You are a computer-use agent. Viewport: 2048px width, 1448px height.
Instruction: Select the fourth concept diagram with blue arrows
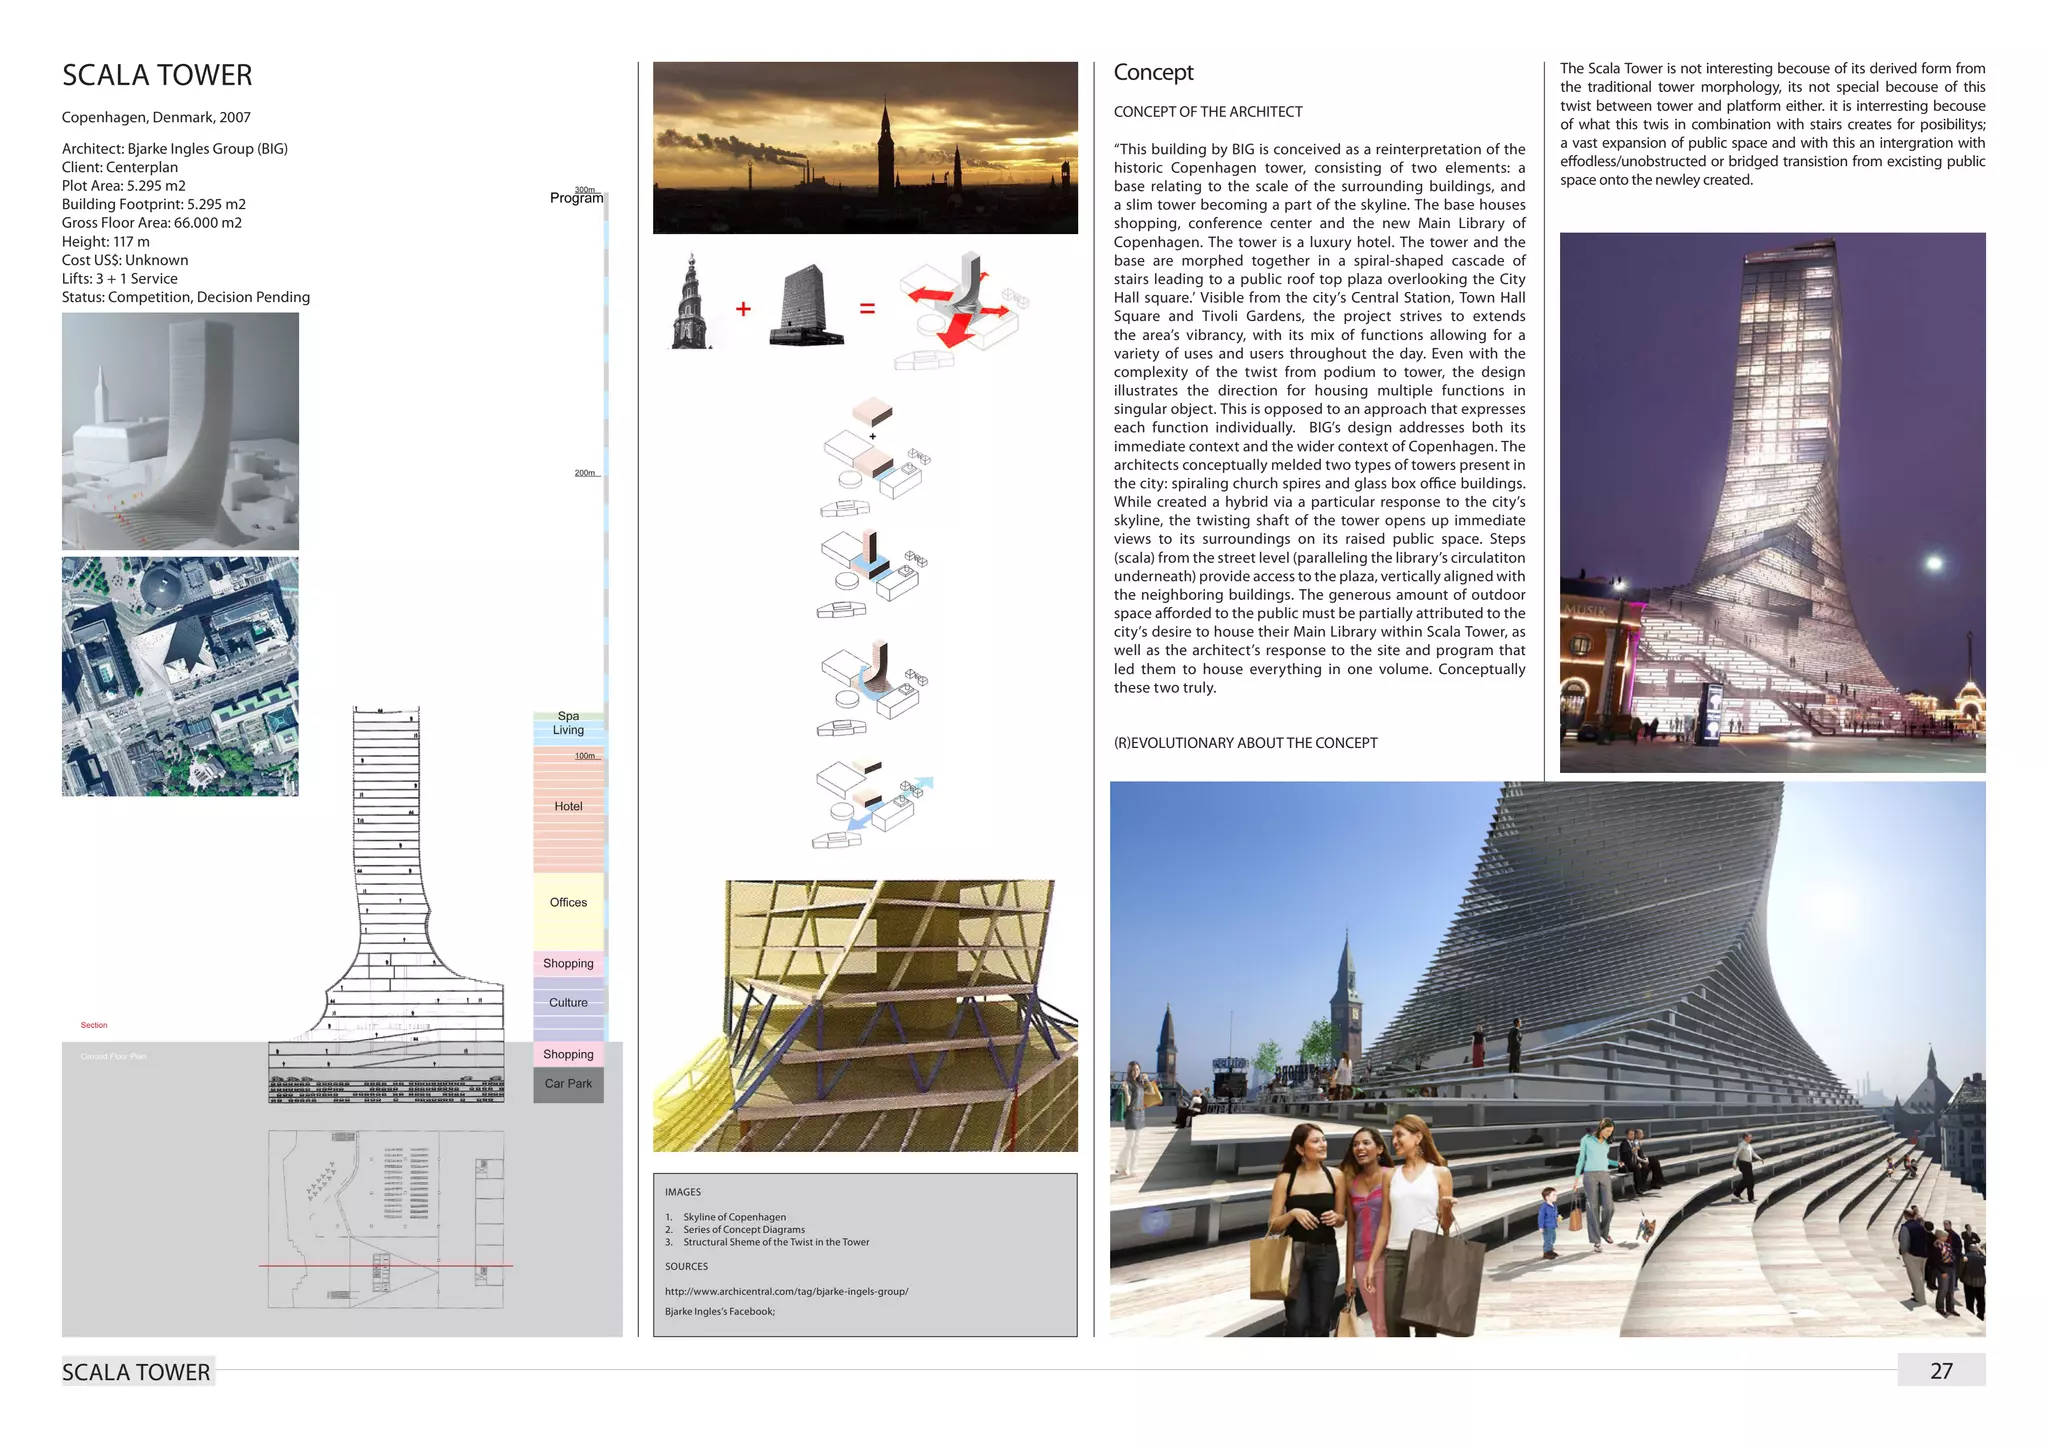point(872,804)
